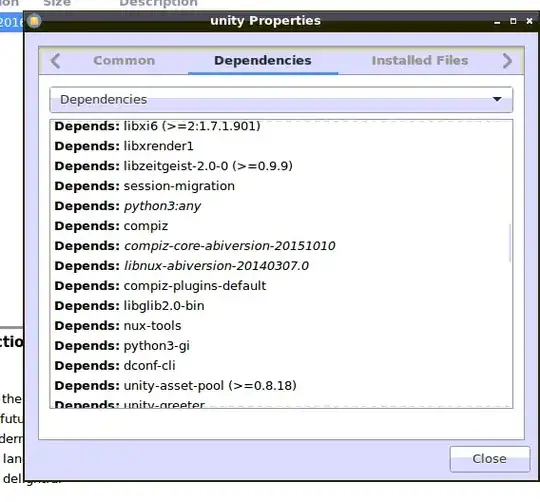The height and width of the screenshot is (502, 540).
Task: Close the Properties window via title bar
Action: click(530, 21)
